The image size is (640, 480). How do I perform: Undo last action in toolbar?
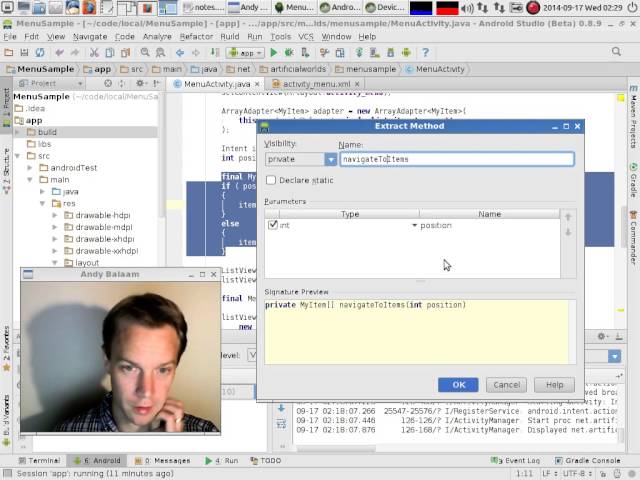[60, 53]
